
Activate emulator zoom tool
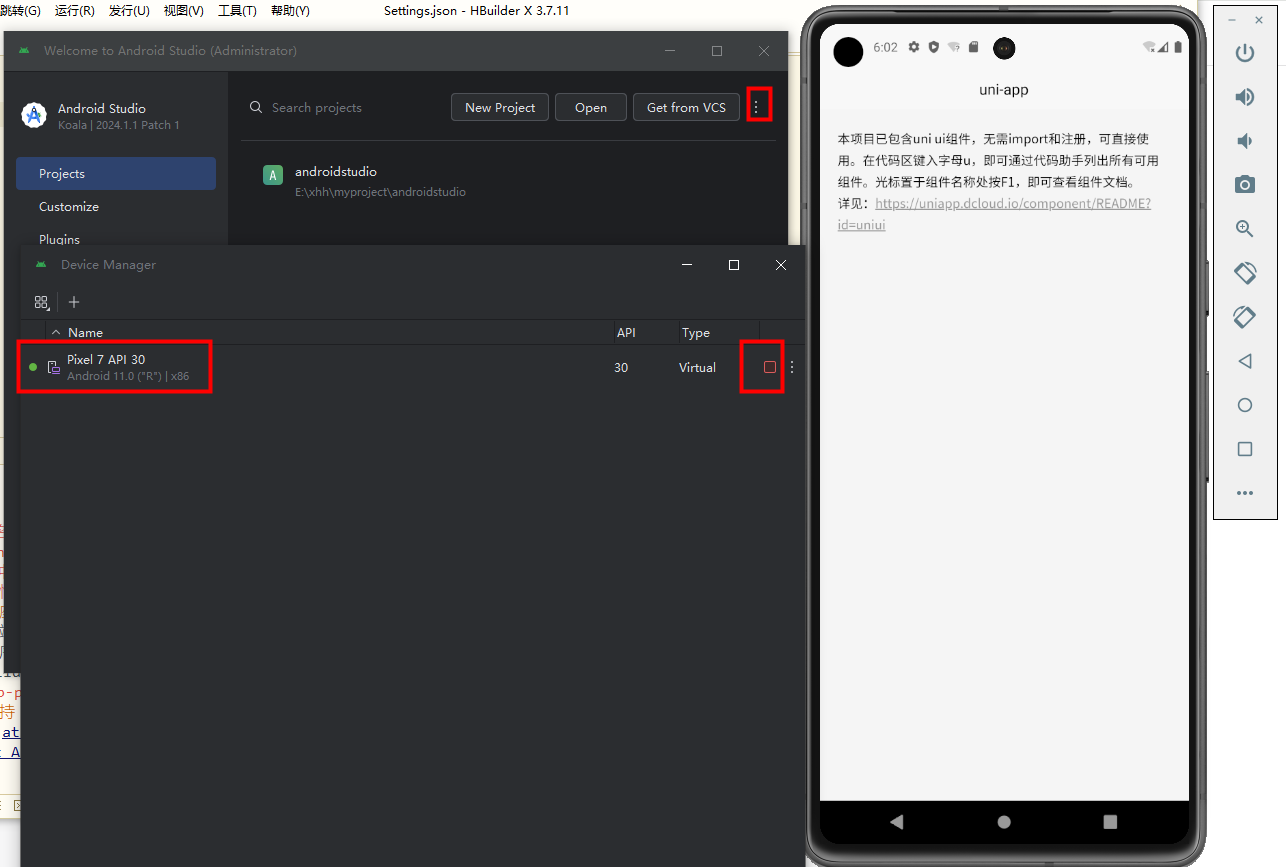1245,228
